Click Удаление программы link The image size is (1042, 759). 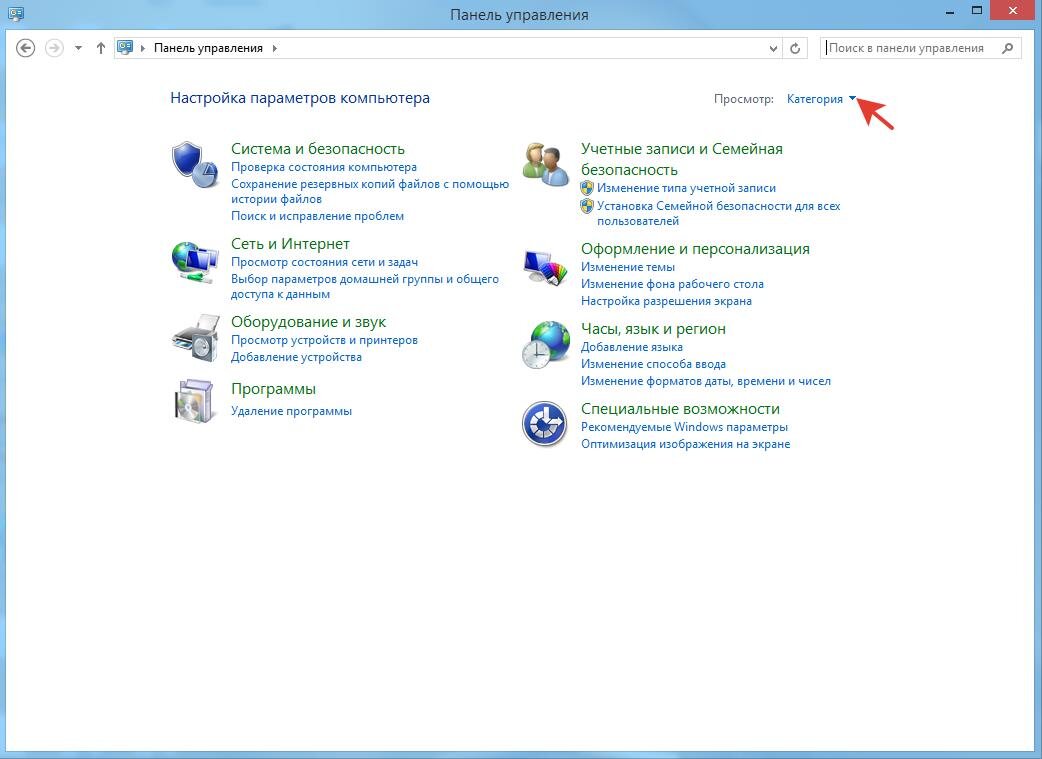[x=291, y=411]
